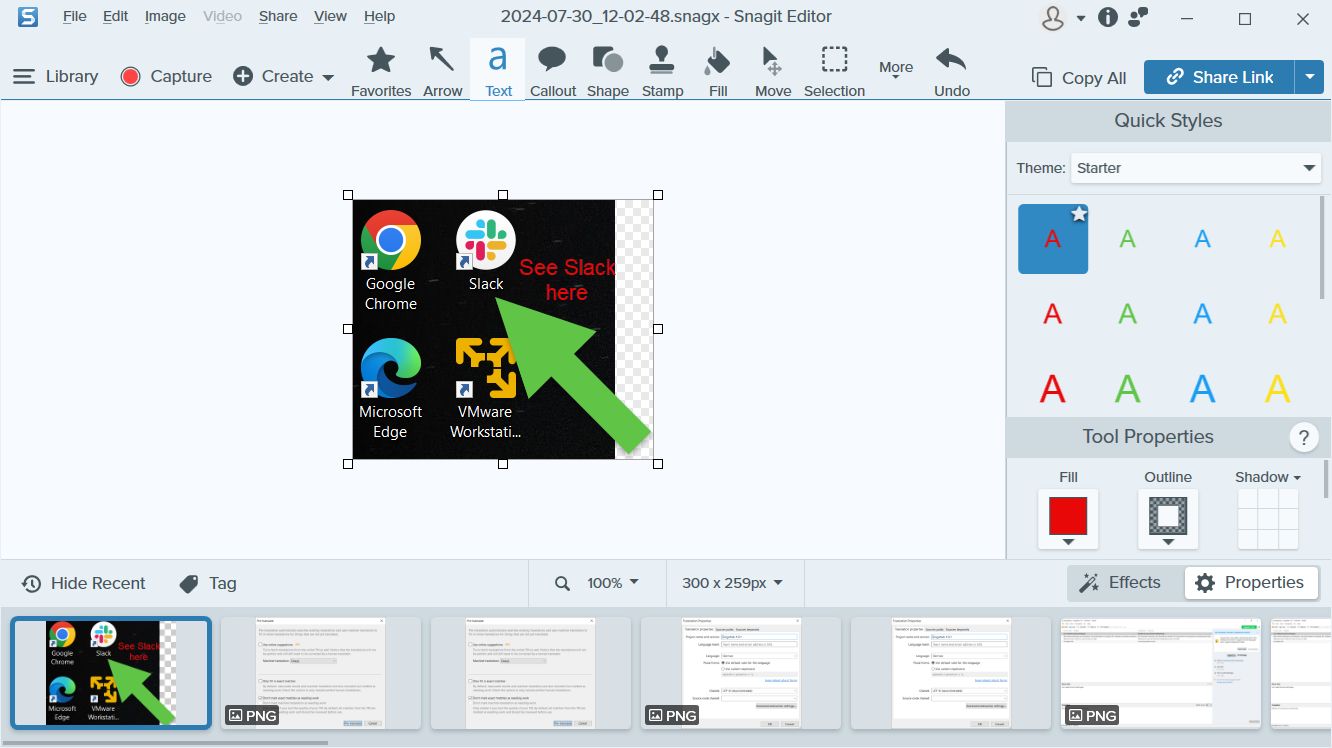
Task: Open the View menu
Action: pyautogui.click(x=330, y=16)
